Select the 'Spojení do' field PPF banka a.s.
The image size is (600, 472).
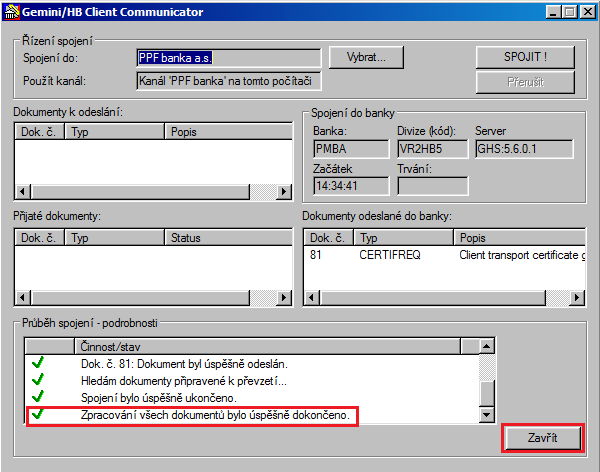point(228,58)
